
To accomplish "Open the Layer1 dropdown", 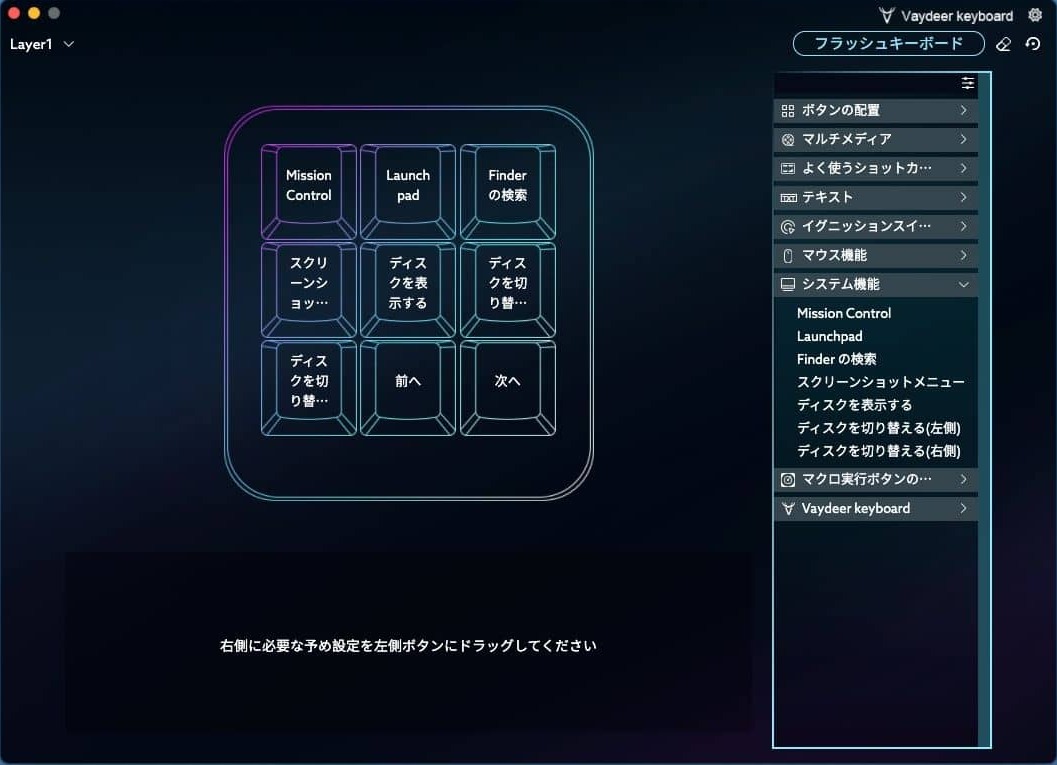I will pyautogui.click(x=42, y=44).
